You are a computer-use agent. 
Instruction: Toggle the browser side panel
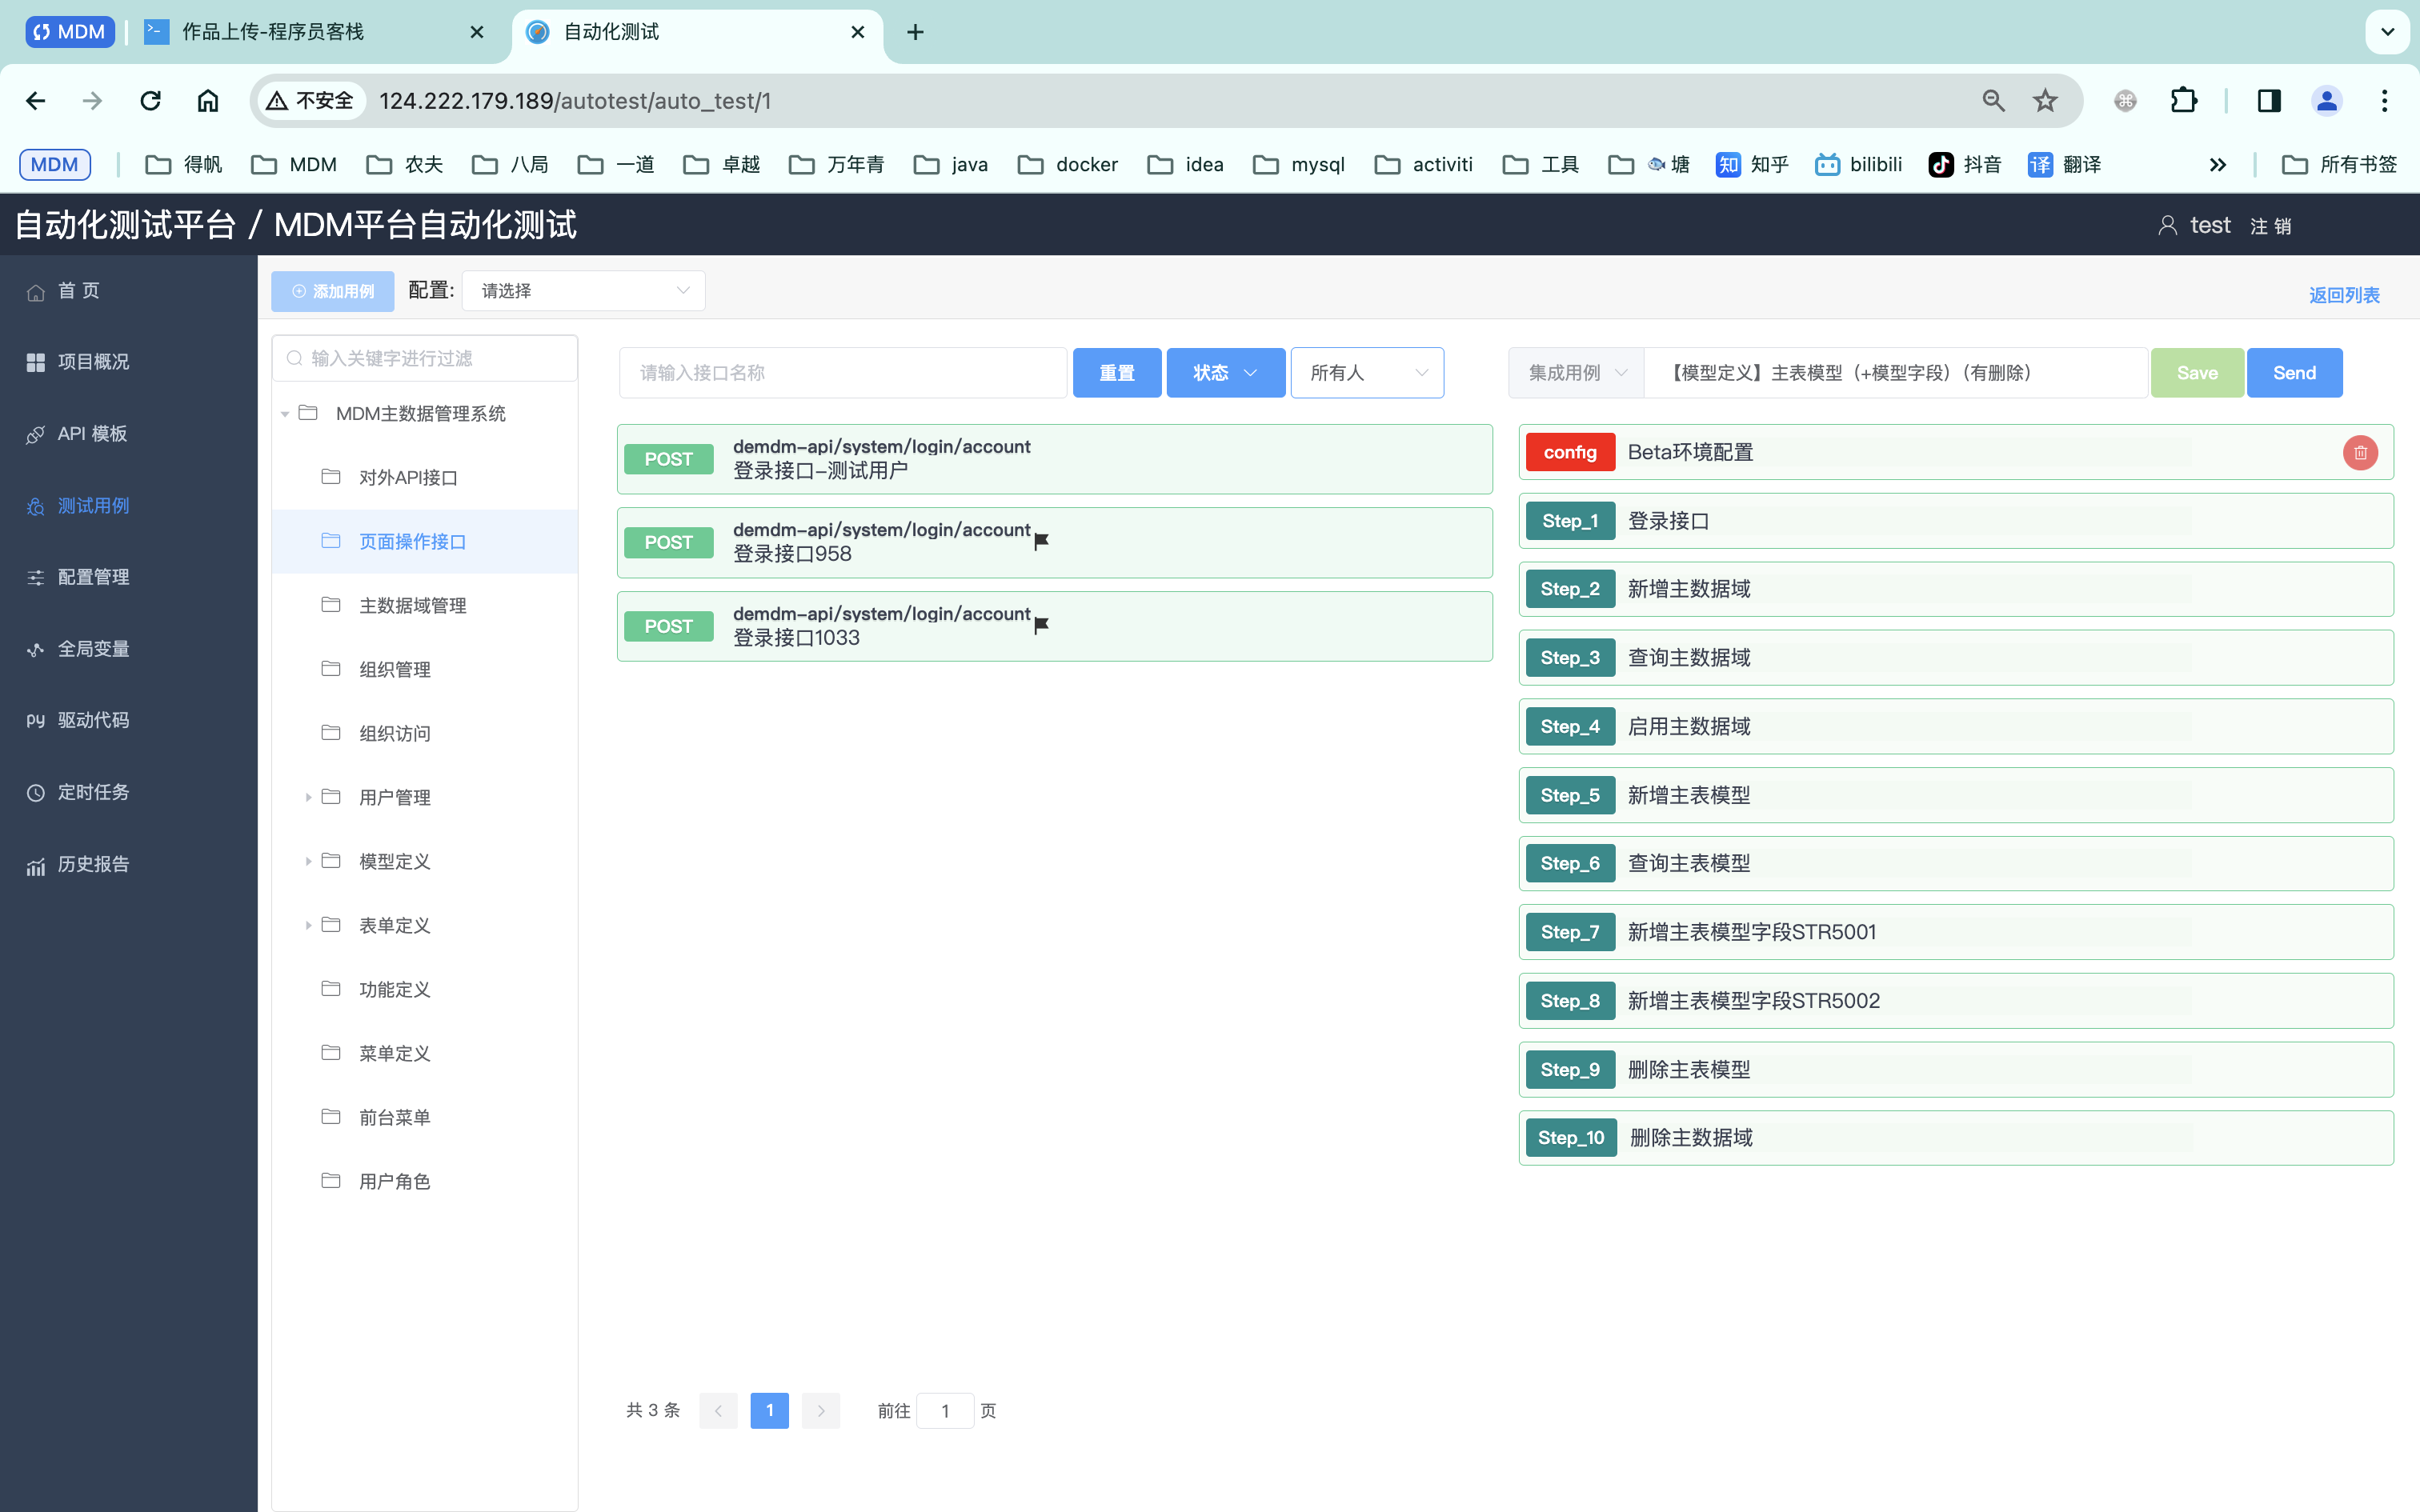click(x=2269, y=101)
